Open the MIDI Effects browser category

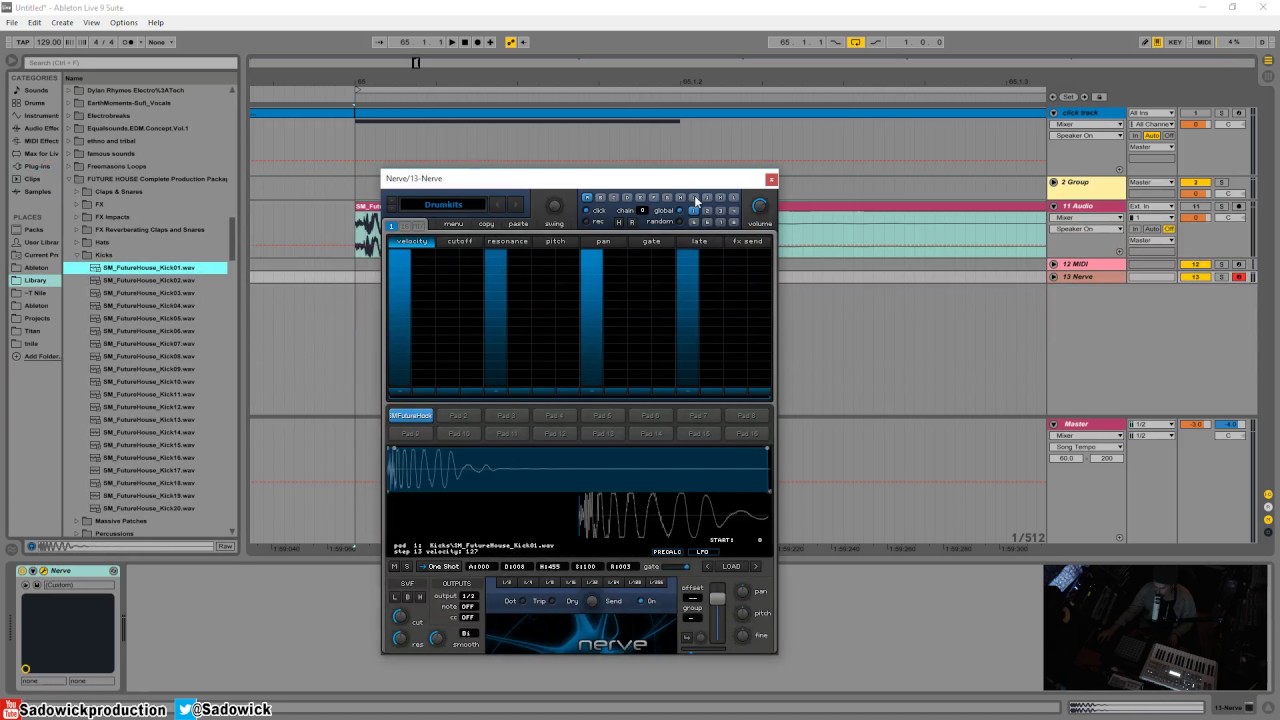pos(36,141)
